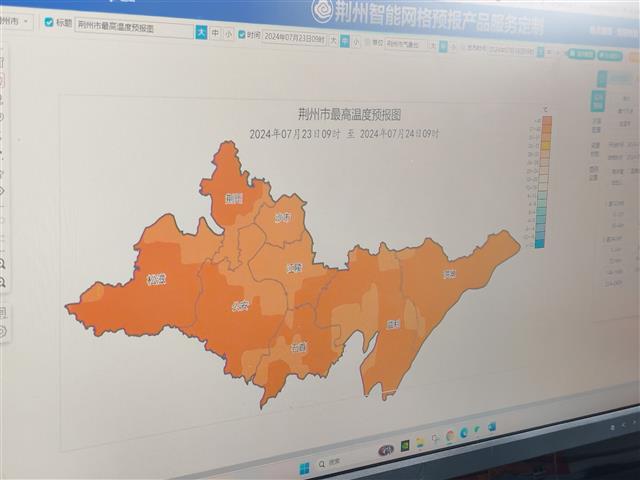Open the Chrome icon in taskbar
This screenshot has height=480, width=640.
point(450,436)
